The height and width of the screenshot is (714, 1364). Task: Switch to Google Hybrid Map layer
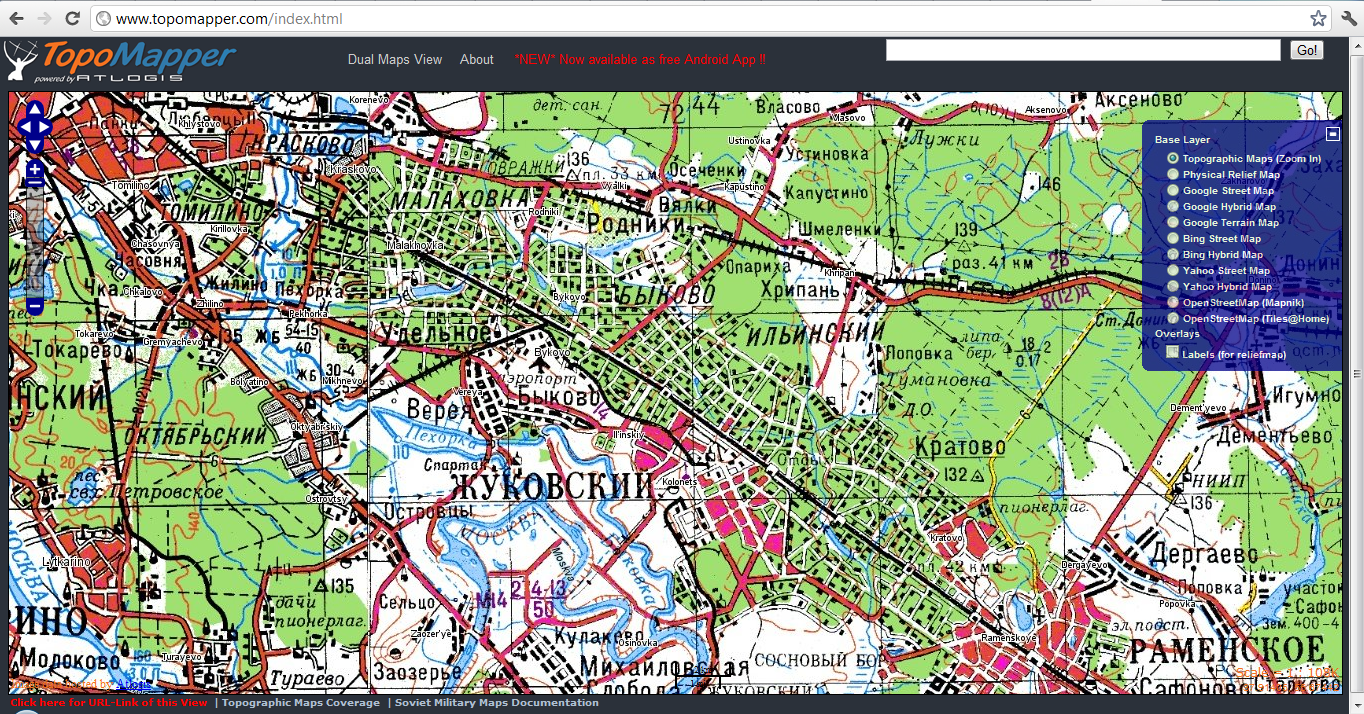1173,207
